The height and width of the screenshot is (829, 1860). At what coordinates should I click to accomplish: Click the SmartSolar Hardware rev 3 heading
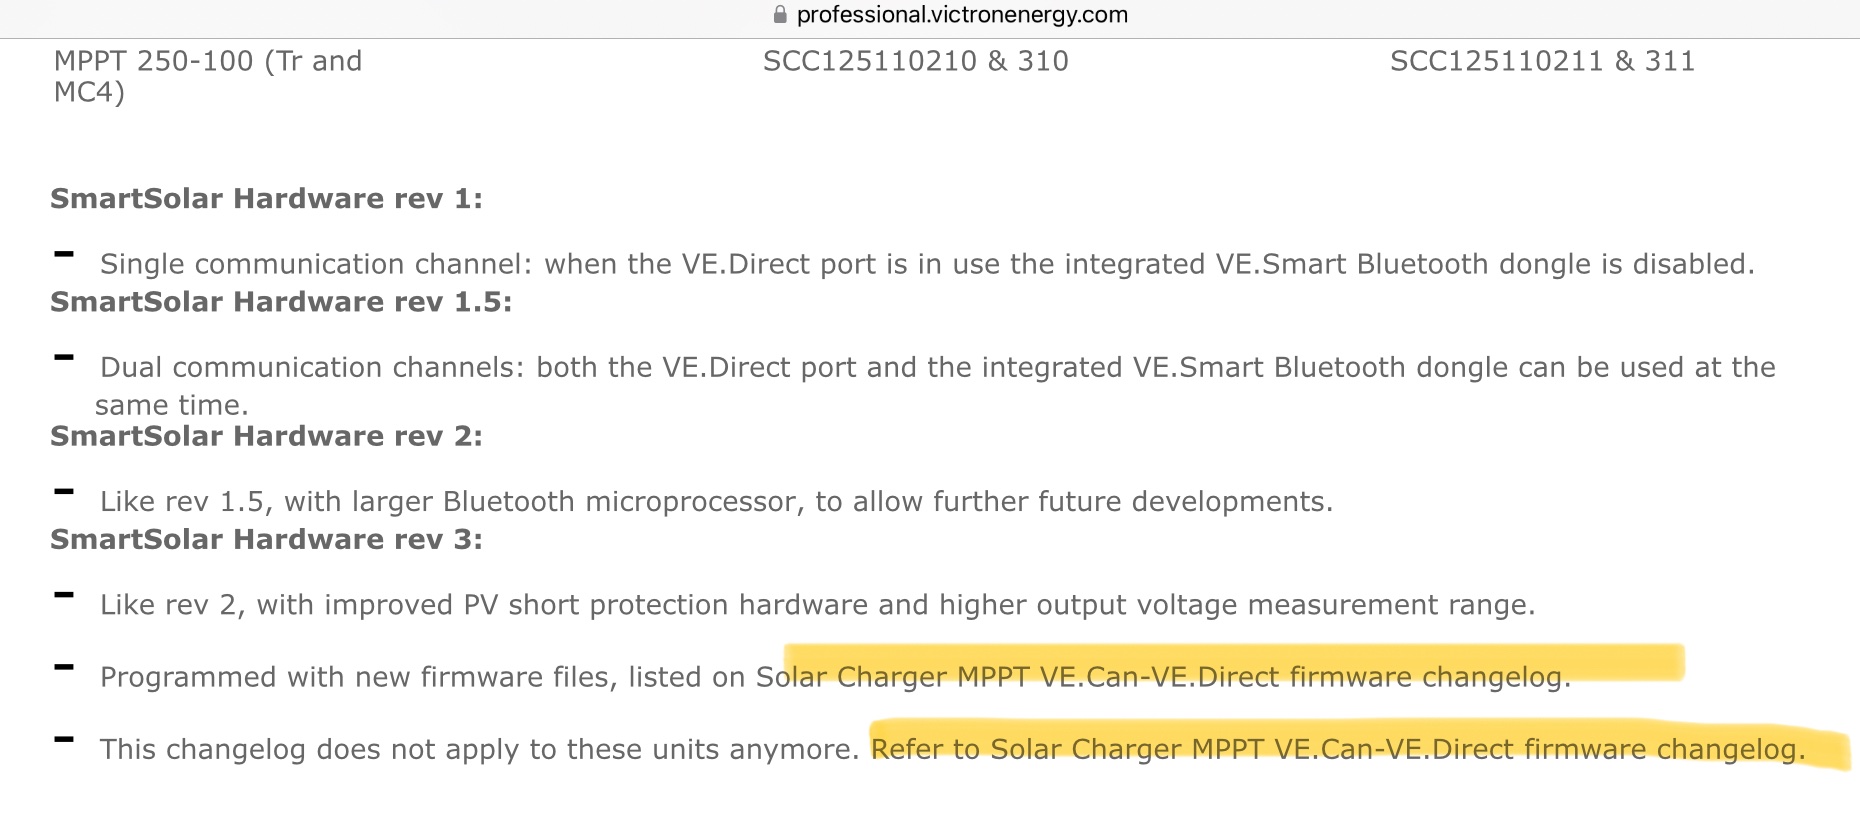tap(266, 540)
